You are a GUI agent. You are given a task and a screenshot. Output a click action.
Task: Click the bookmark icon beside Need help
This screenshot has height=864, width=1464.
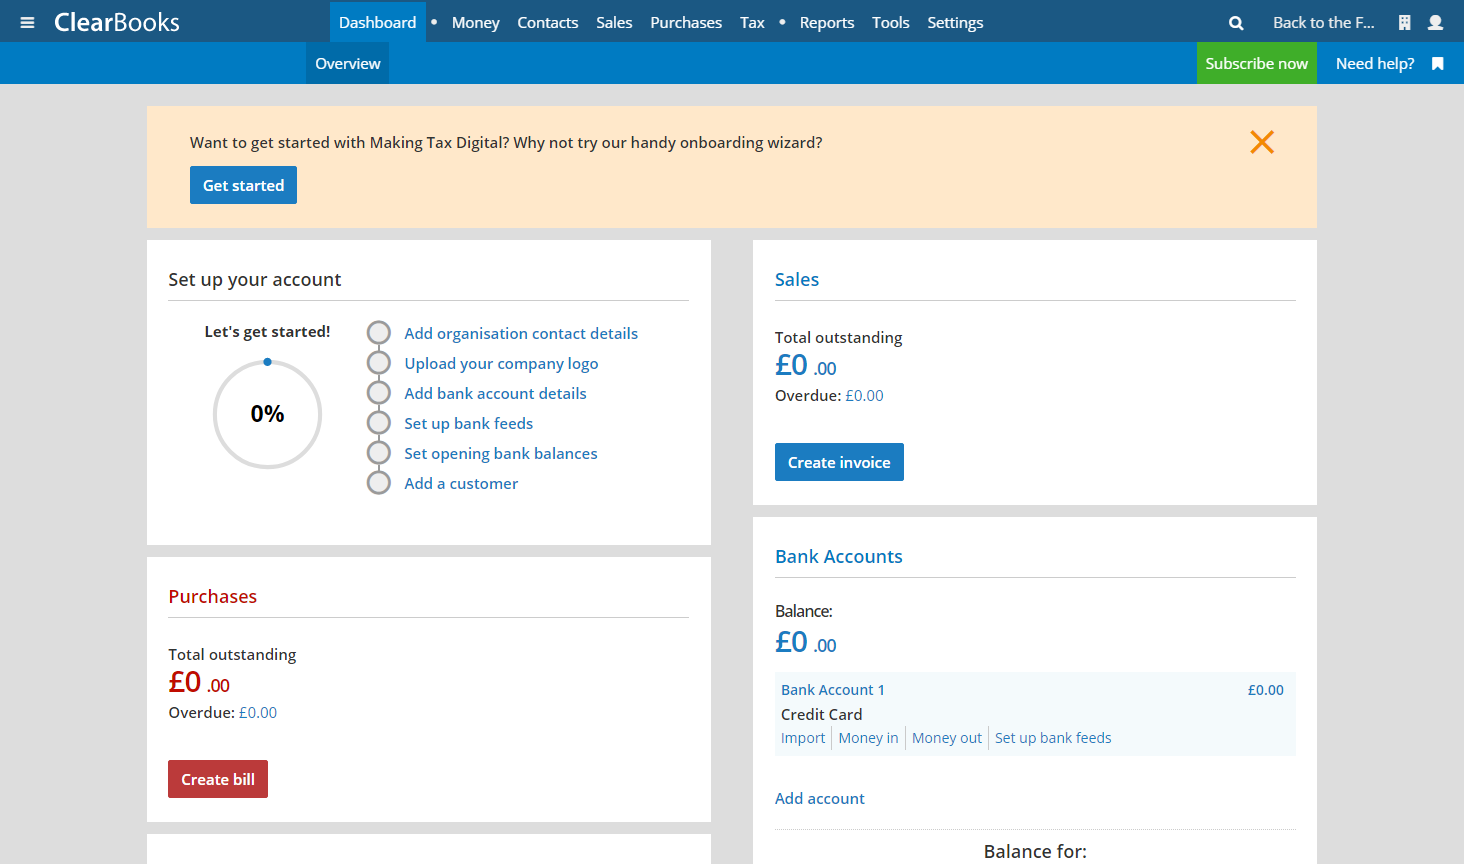[x=1437, y=63]
